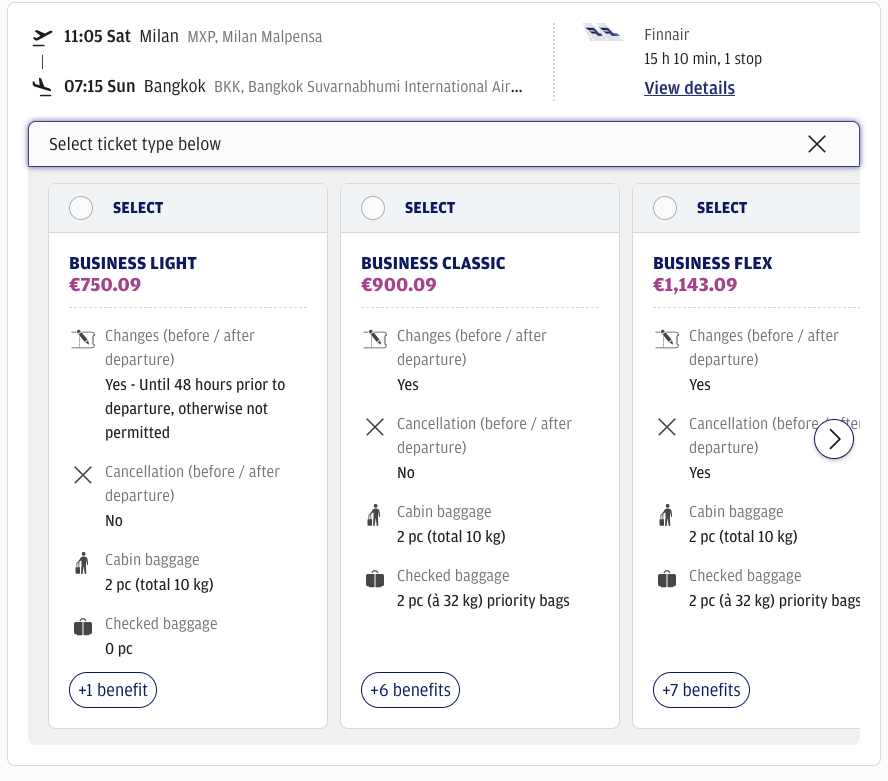
Task: Click the Business Flex €1,143.09 price
Action: pyautogui.click(x=694, y=285)
